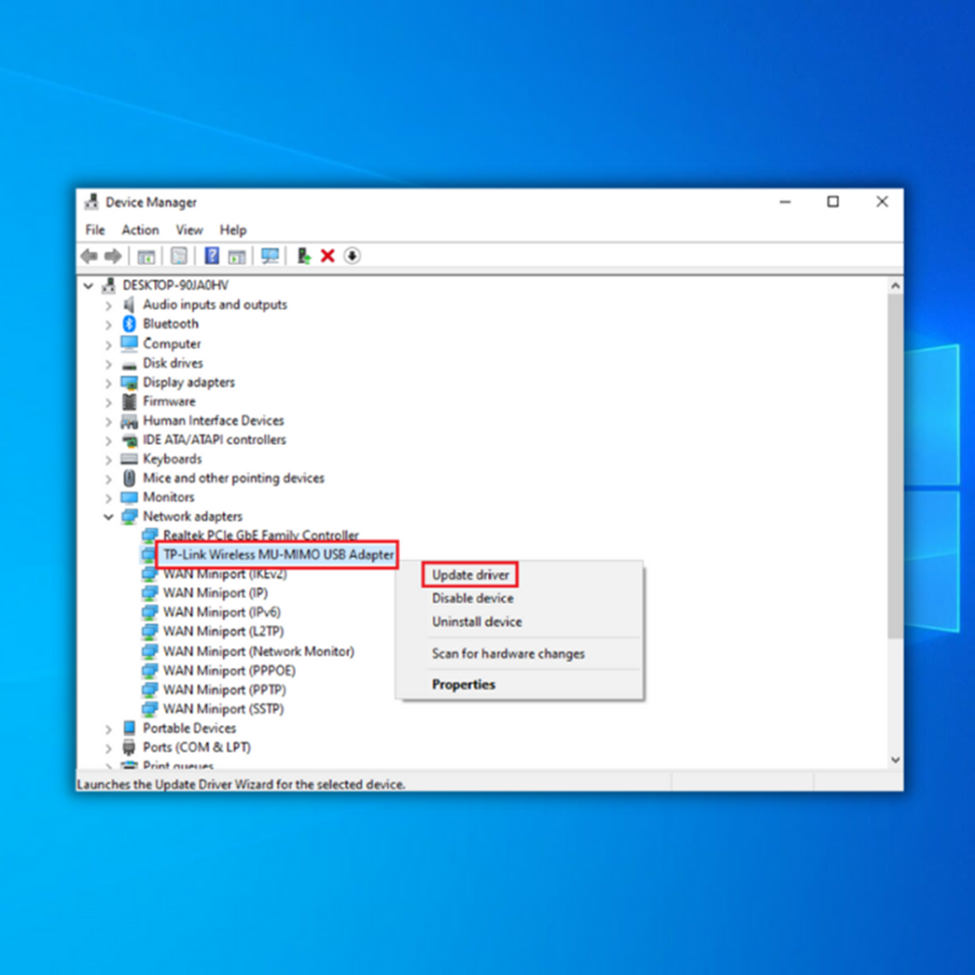Image resolution: width=975 pixels, height=975 pixels.
Task: Toggle the Show/Hide Action Pane toolbar icon
Action: (237, 256)
